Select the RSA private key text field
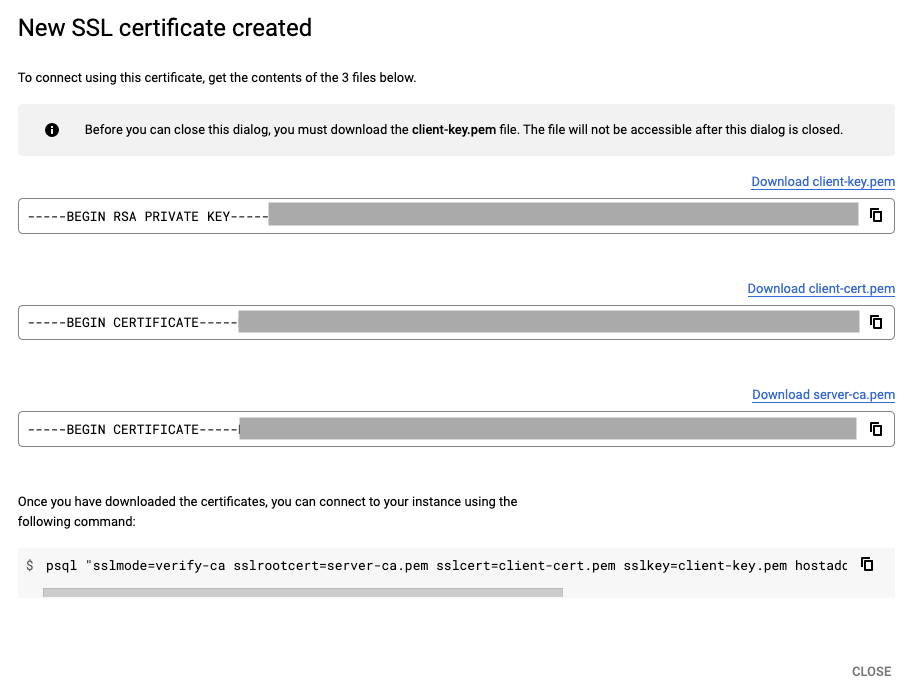 pos(400,215)
